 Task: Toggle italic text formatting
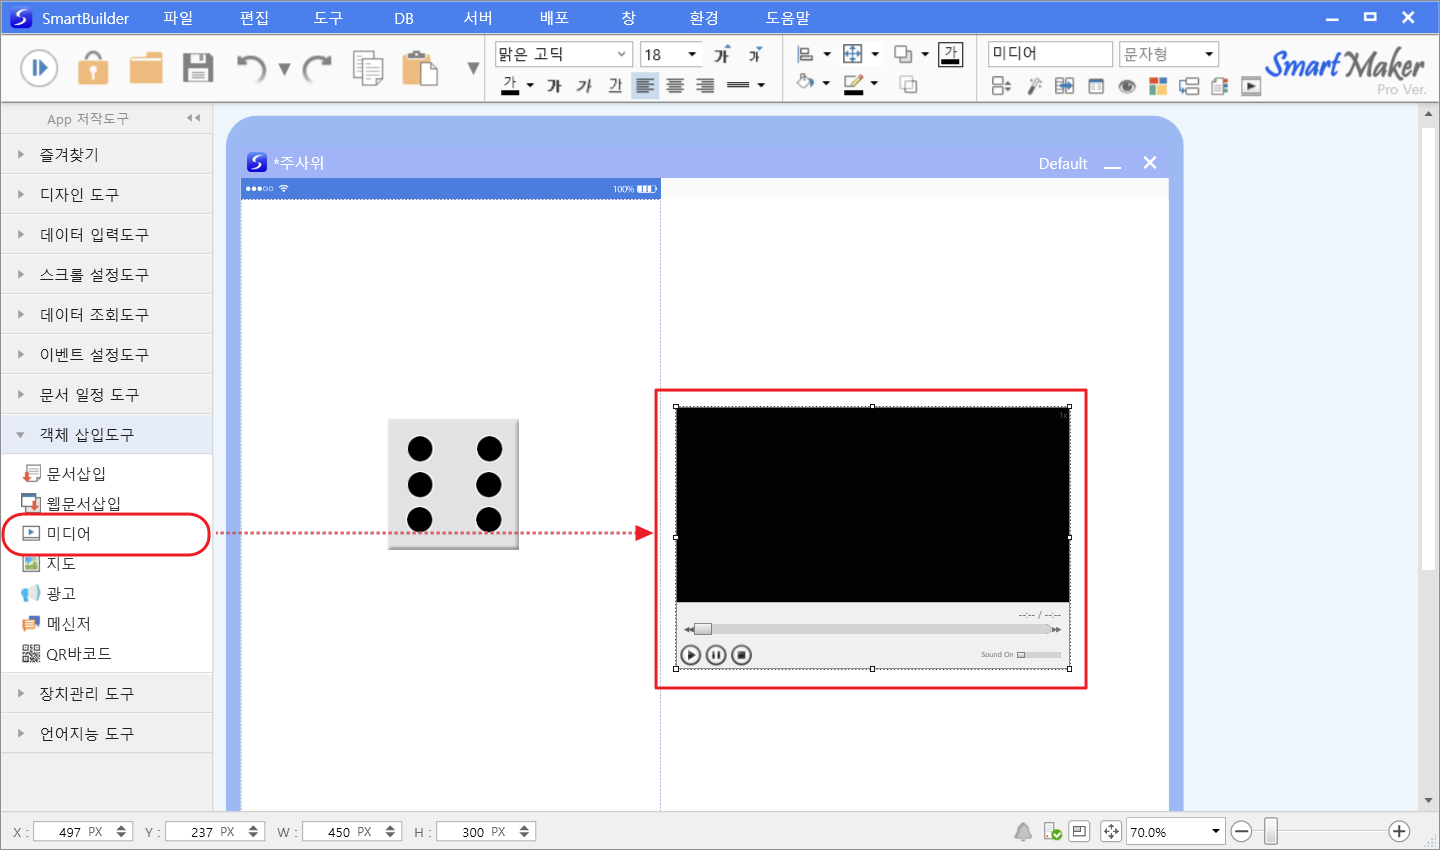[585, 86]
